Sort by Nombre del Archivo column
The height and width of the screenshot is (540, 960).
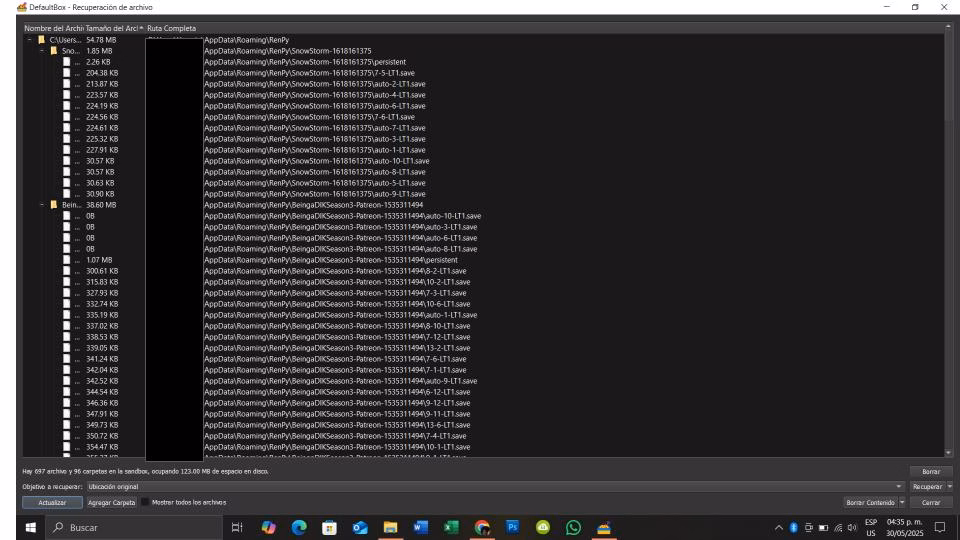click(53, 28)
